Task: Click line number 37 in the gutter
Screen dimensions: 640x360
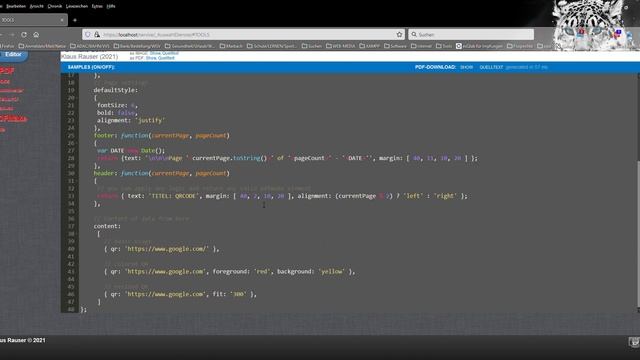Action: [x=71, y=226]
